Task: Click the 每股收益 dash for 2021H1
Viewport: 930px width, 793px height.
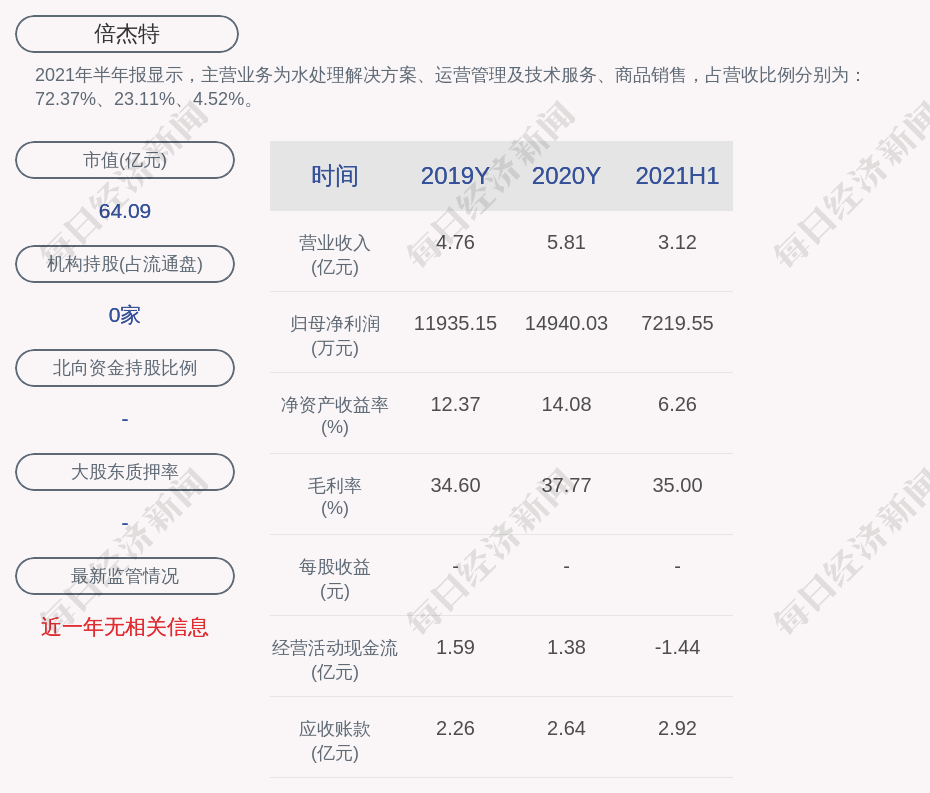Action: [677, 566]
